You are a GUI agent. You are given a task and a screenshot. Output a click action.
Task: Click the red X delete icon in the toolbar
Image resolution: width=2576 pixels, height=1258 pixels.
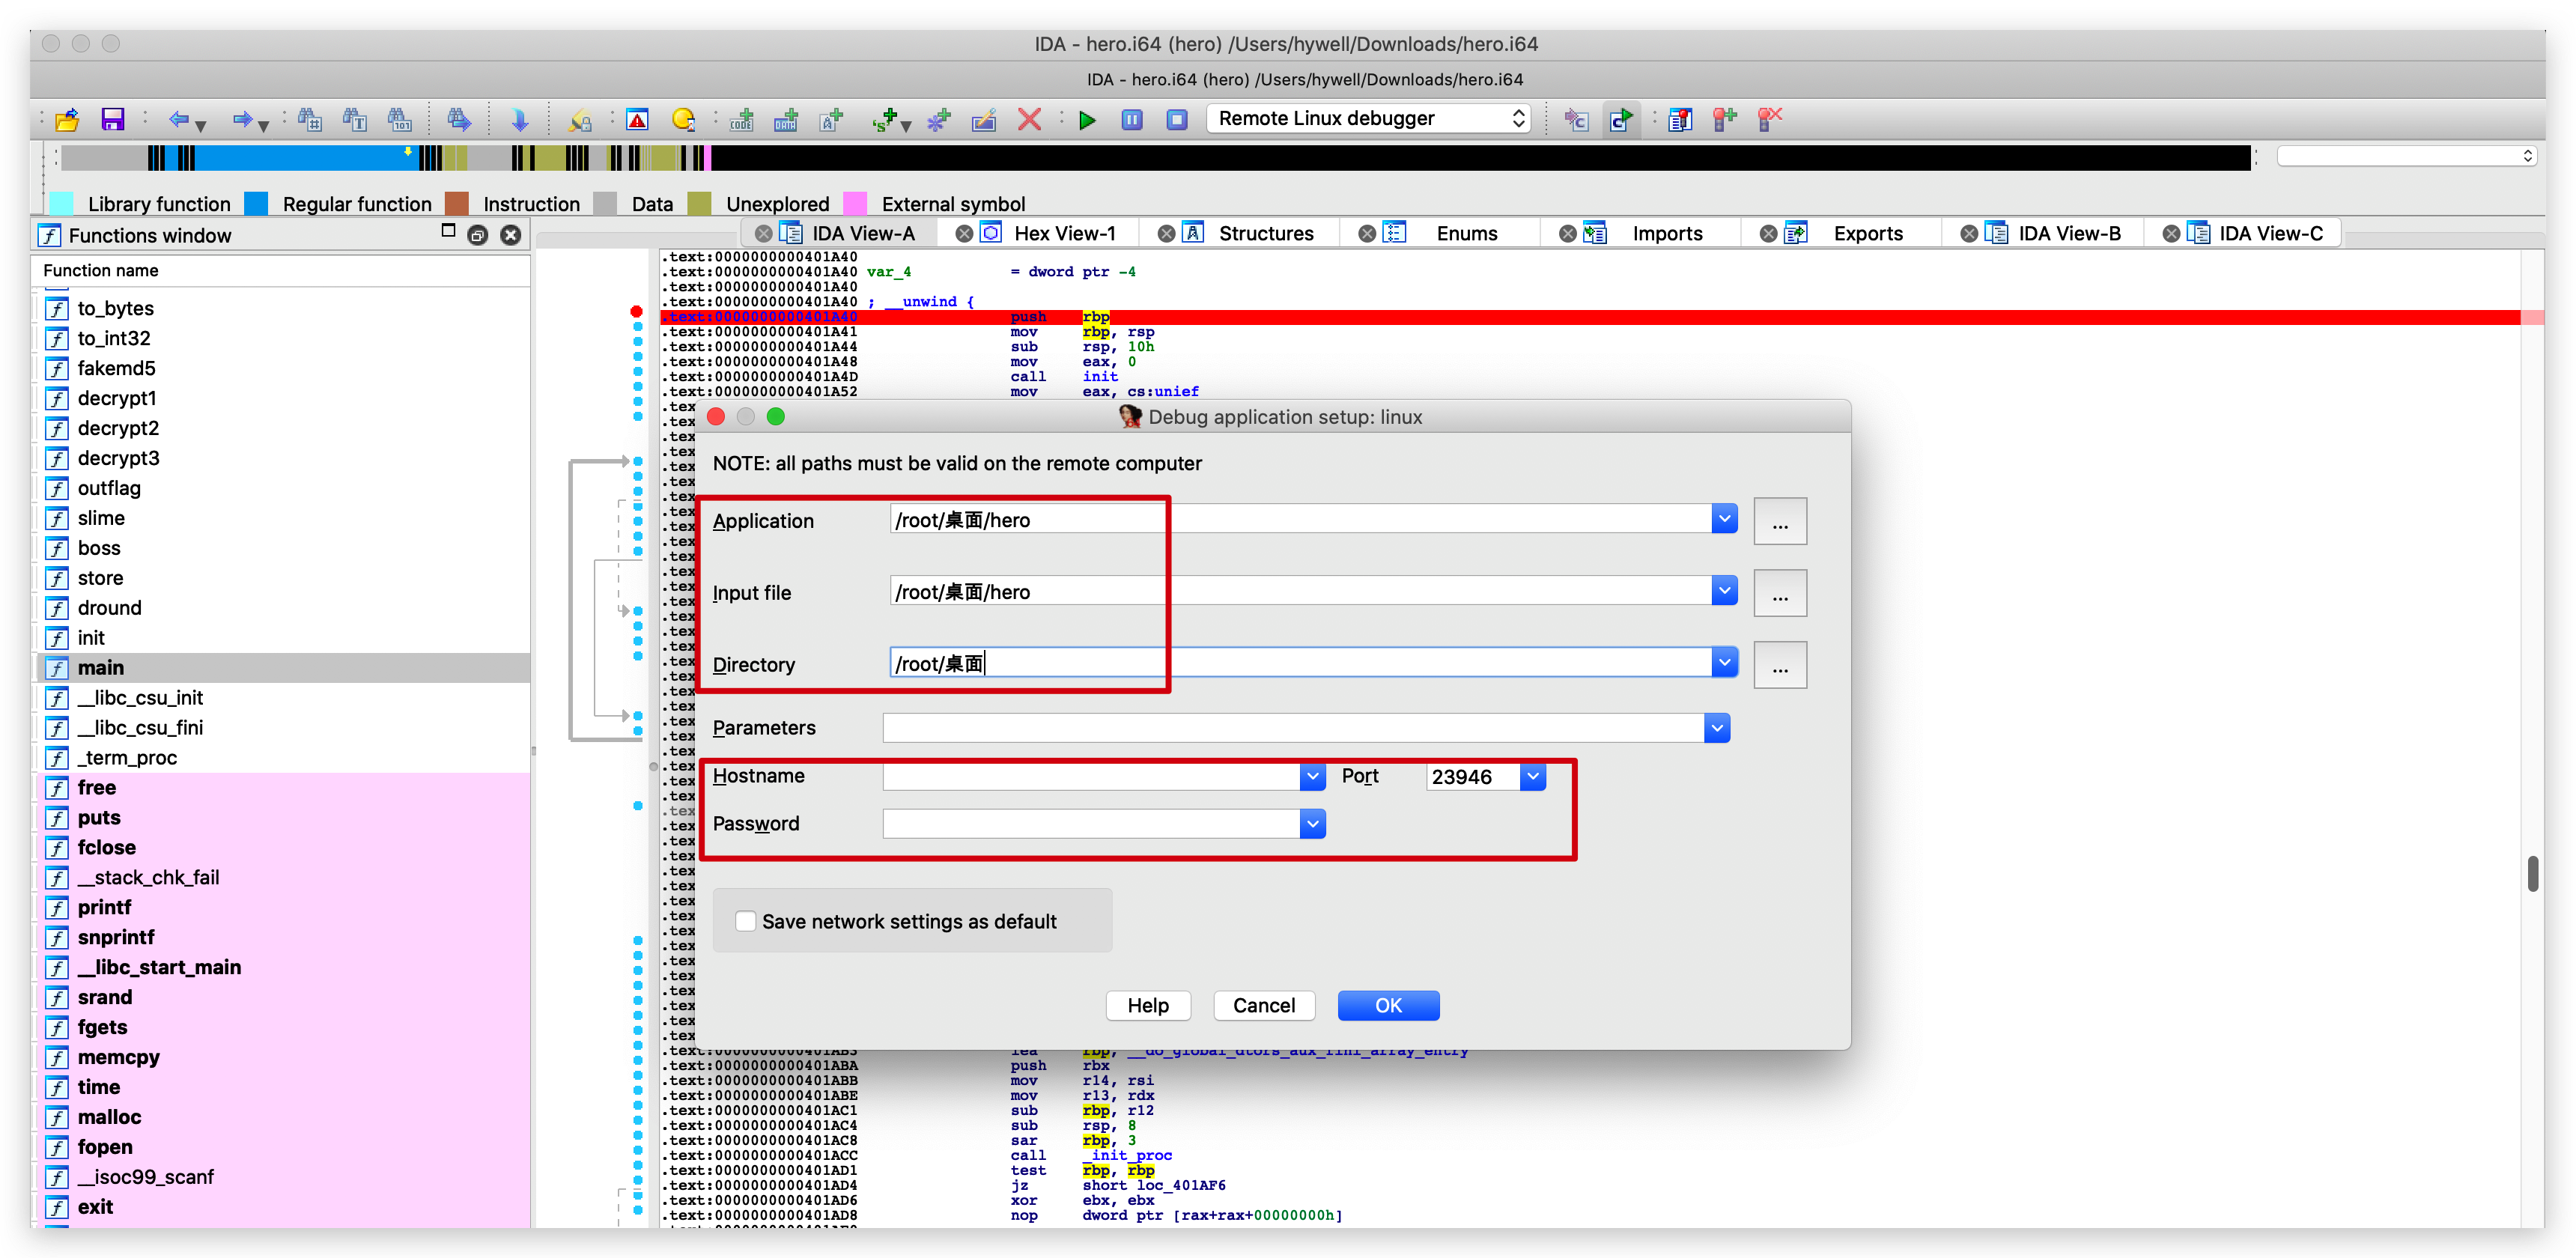coord(1029,120)
